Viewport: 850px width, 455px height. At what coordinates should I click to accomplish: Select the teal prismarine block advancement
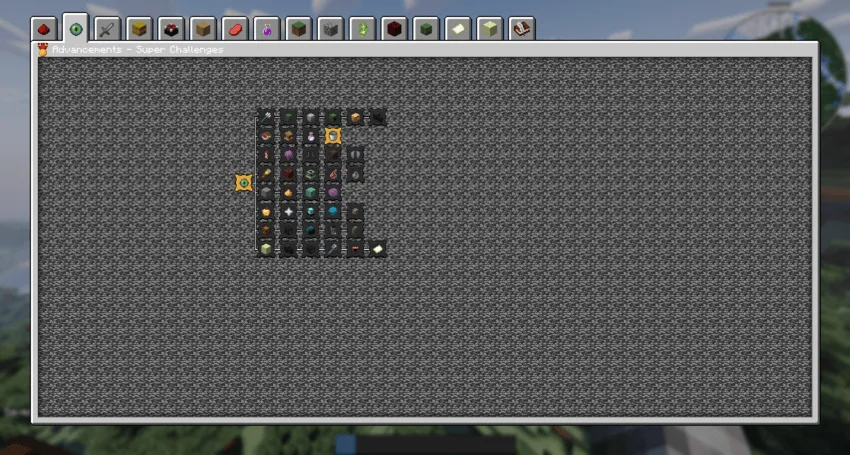pos(311,193)
